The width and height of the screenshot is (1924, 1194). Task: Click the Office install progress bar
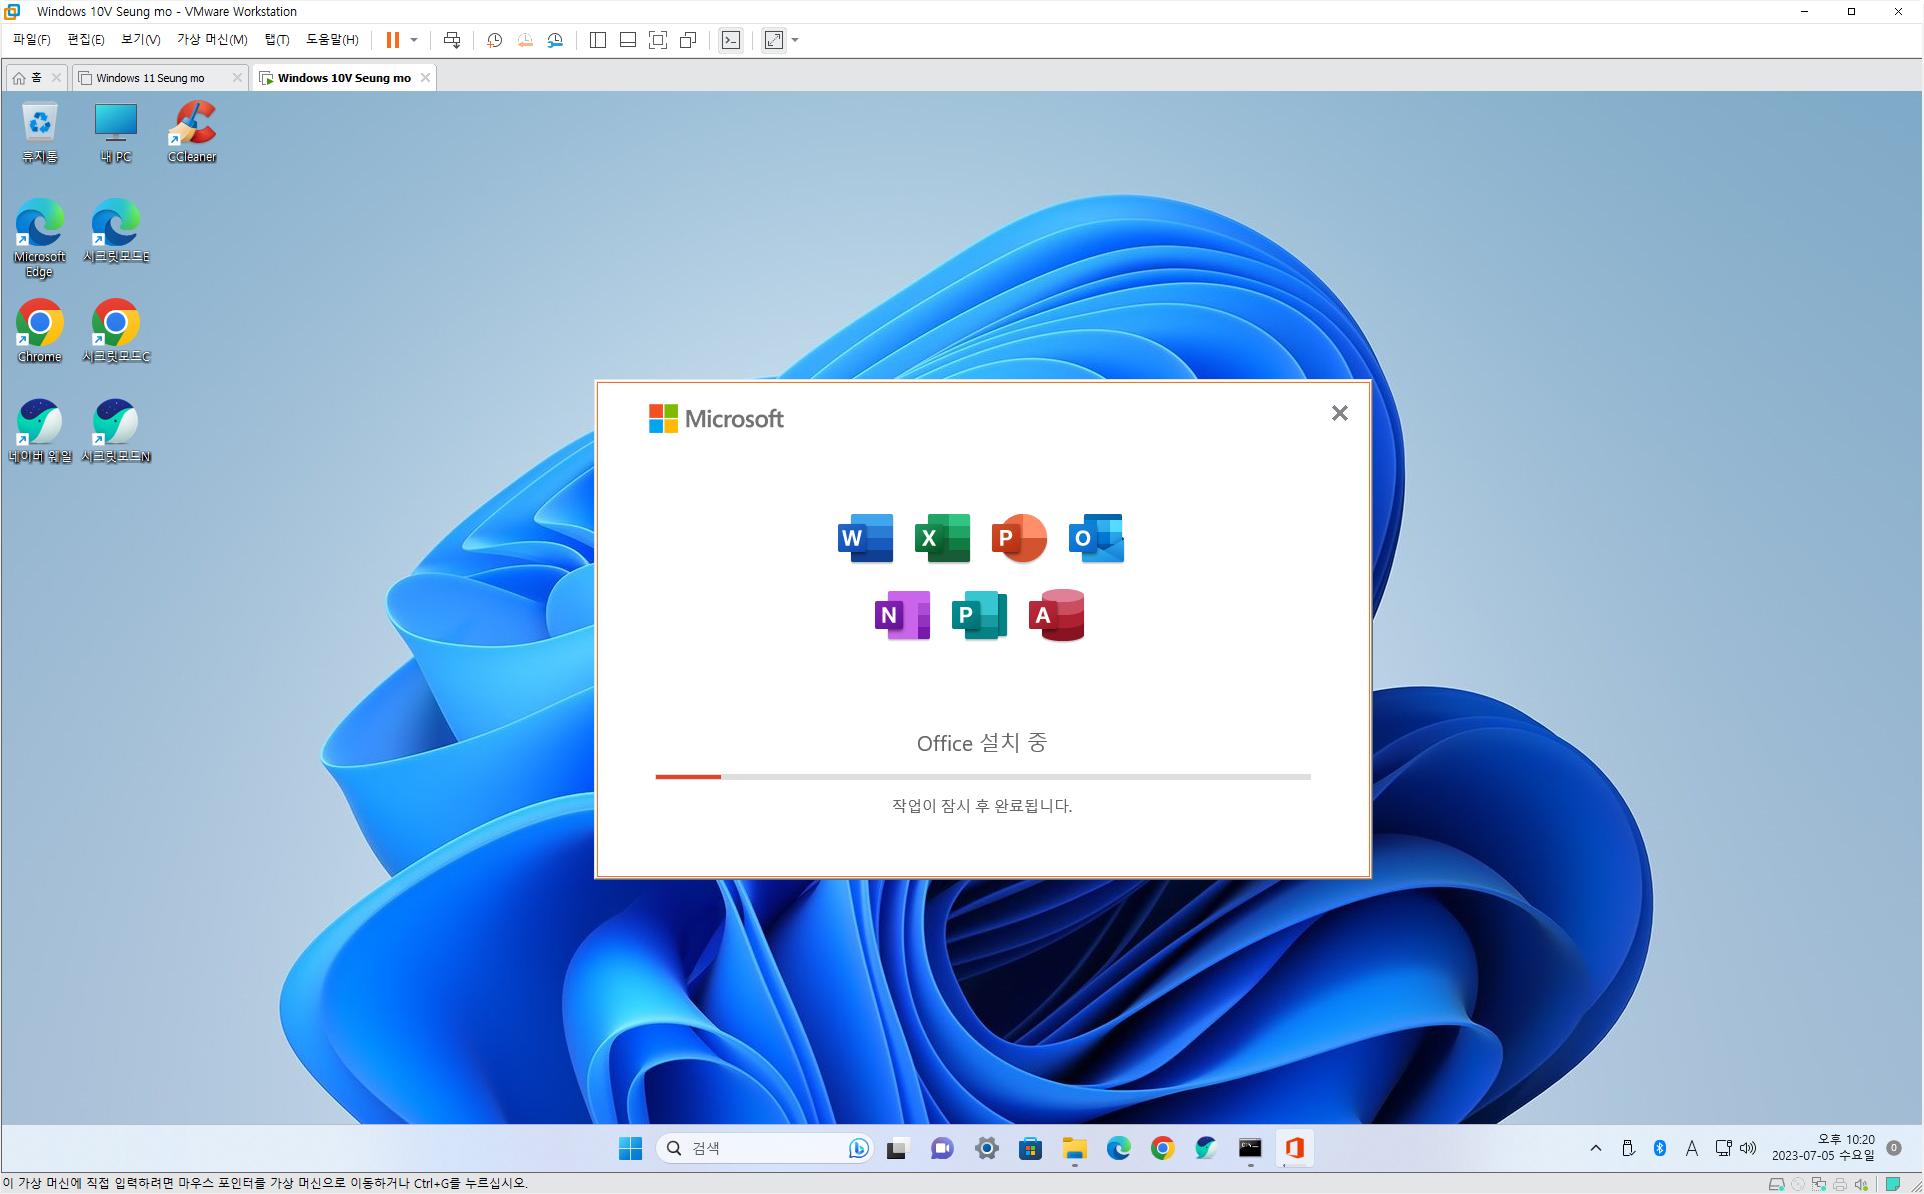click(982, 776)
